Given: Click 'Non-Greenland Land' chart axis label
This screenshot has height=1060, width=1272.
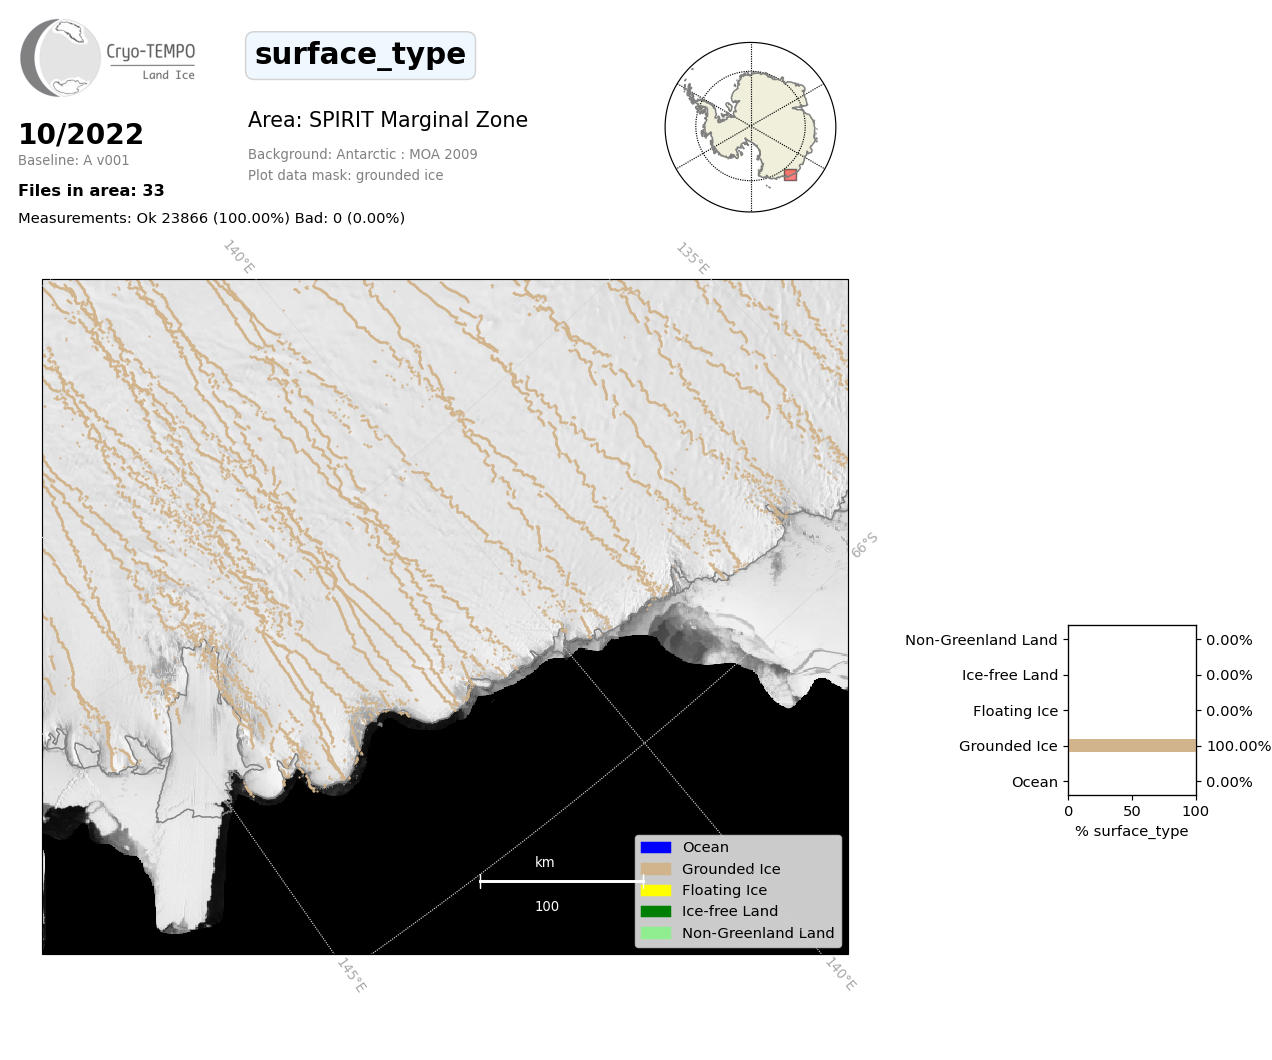Looking at the screenshot, I should [x=981, y=640].
